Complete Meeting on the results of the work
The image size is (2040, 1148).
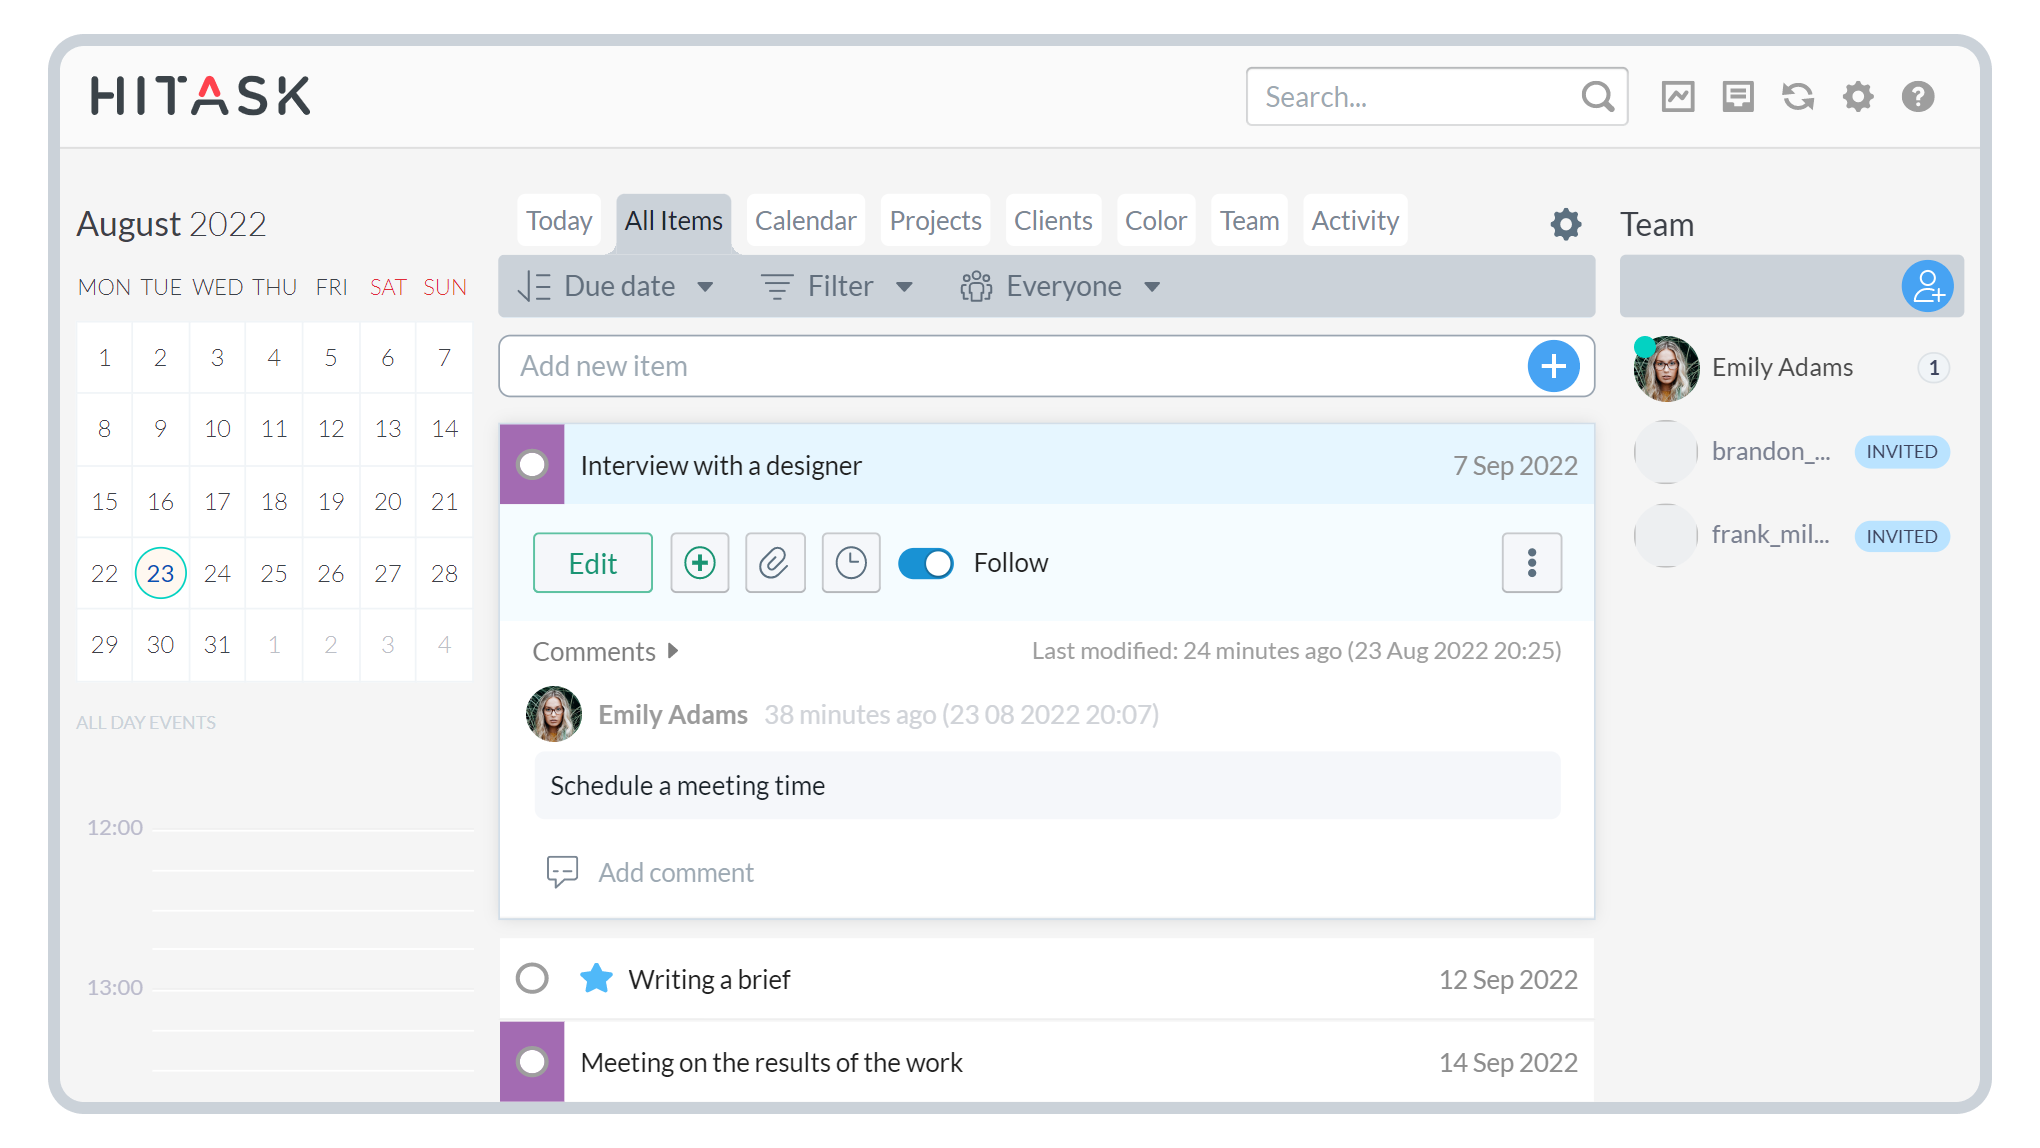tap(532, 1061)
